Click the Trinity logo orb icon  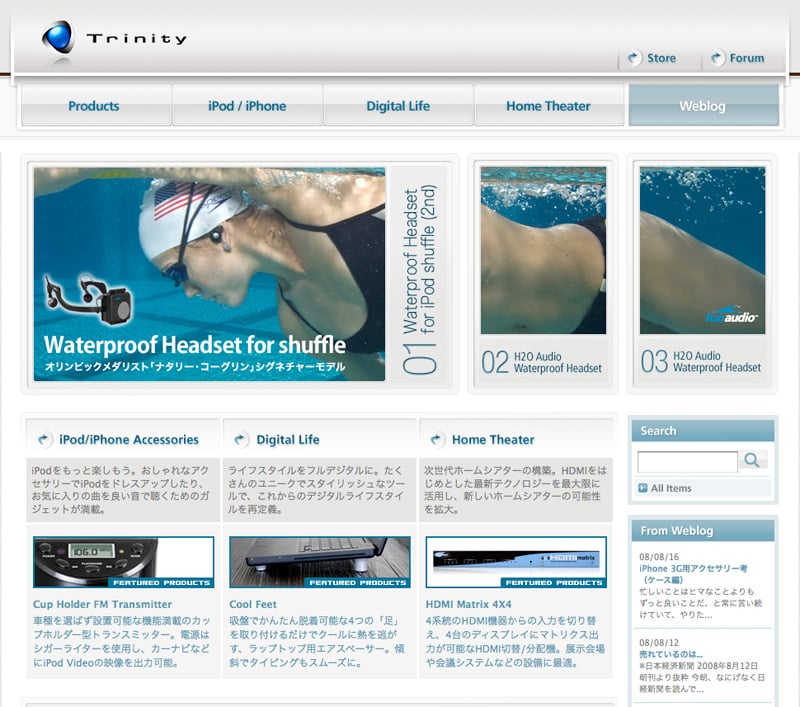tap(58, 37)
